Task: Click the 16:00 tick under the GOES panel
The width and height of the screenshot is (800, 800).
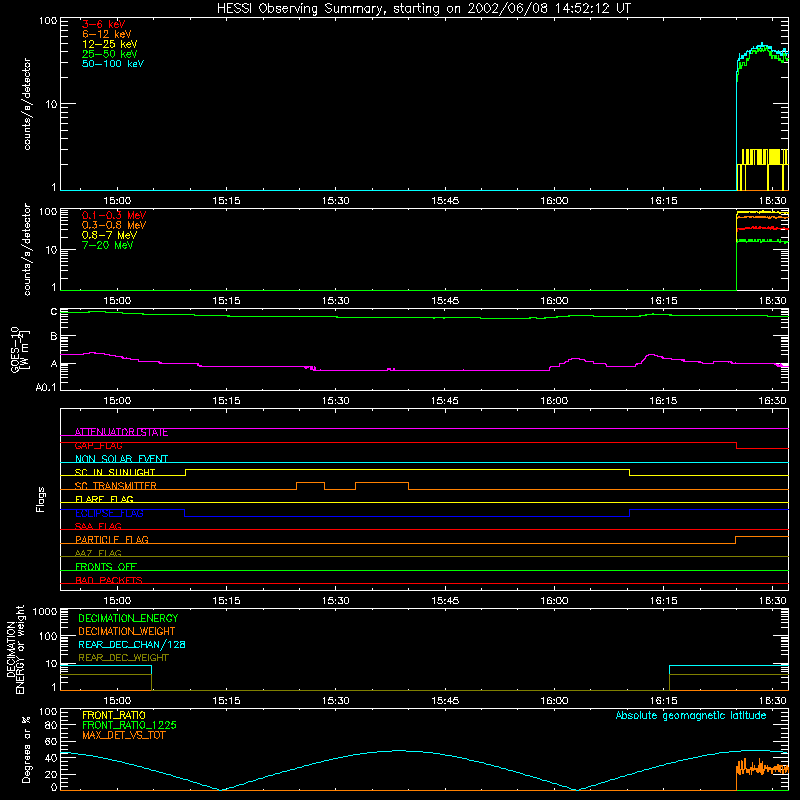Action: pyautogui.click(x=554, y=401)
